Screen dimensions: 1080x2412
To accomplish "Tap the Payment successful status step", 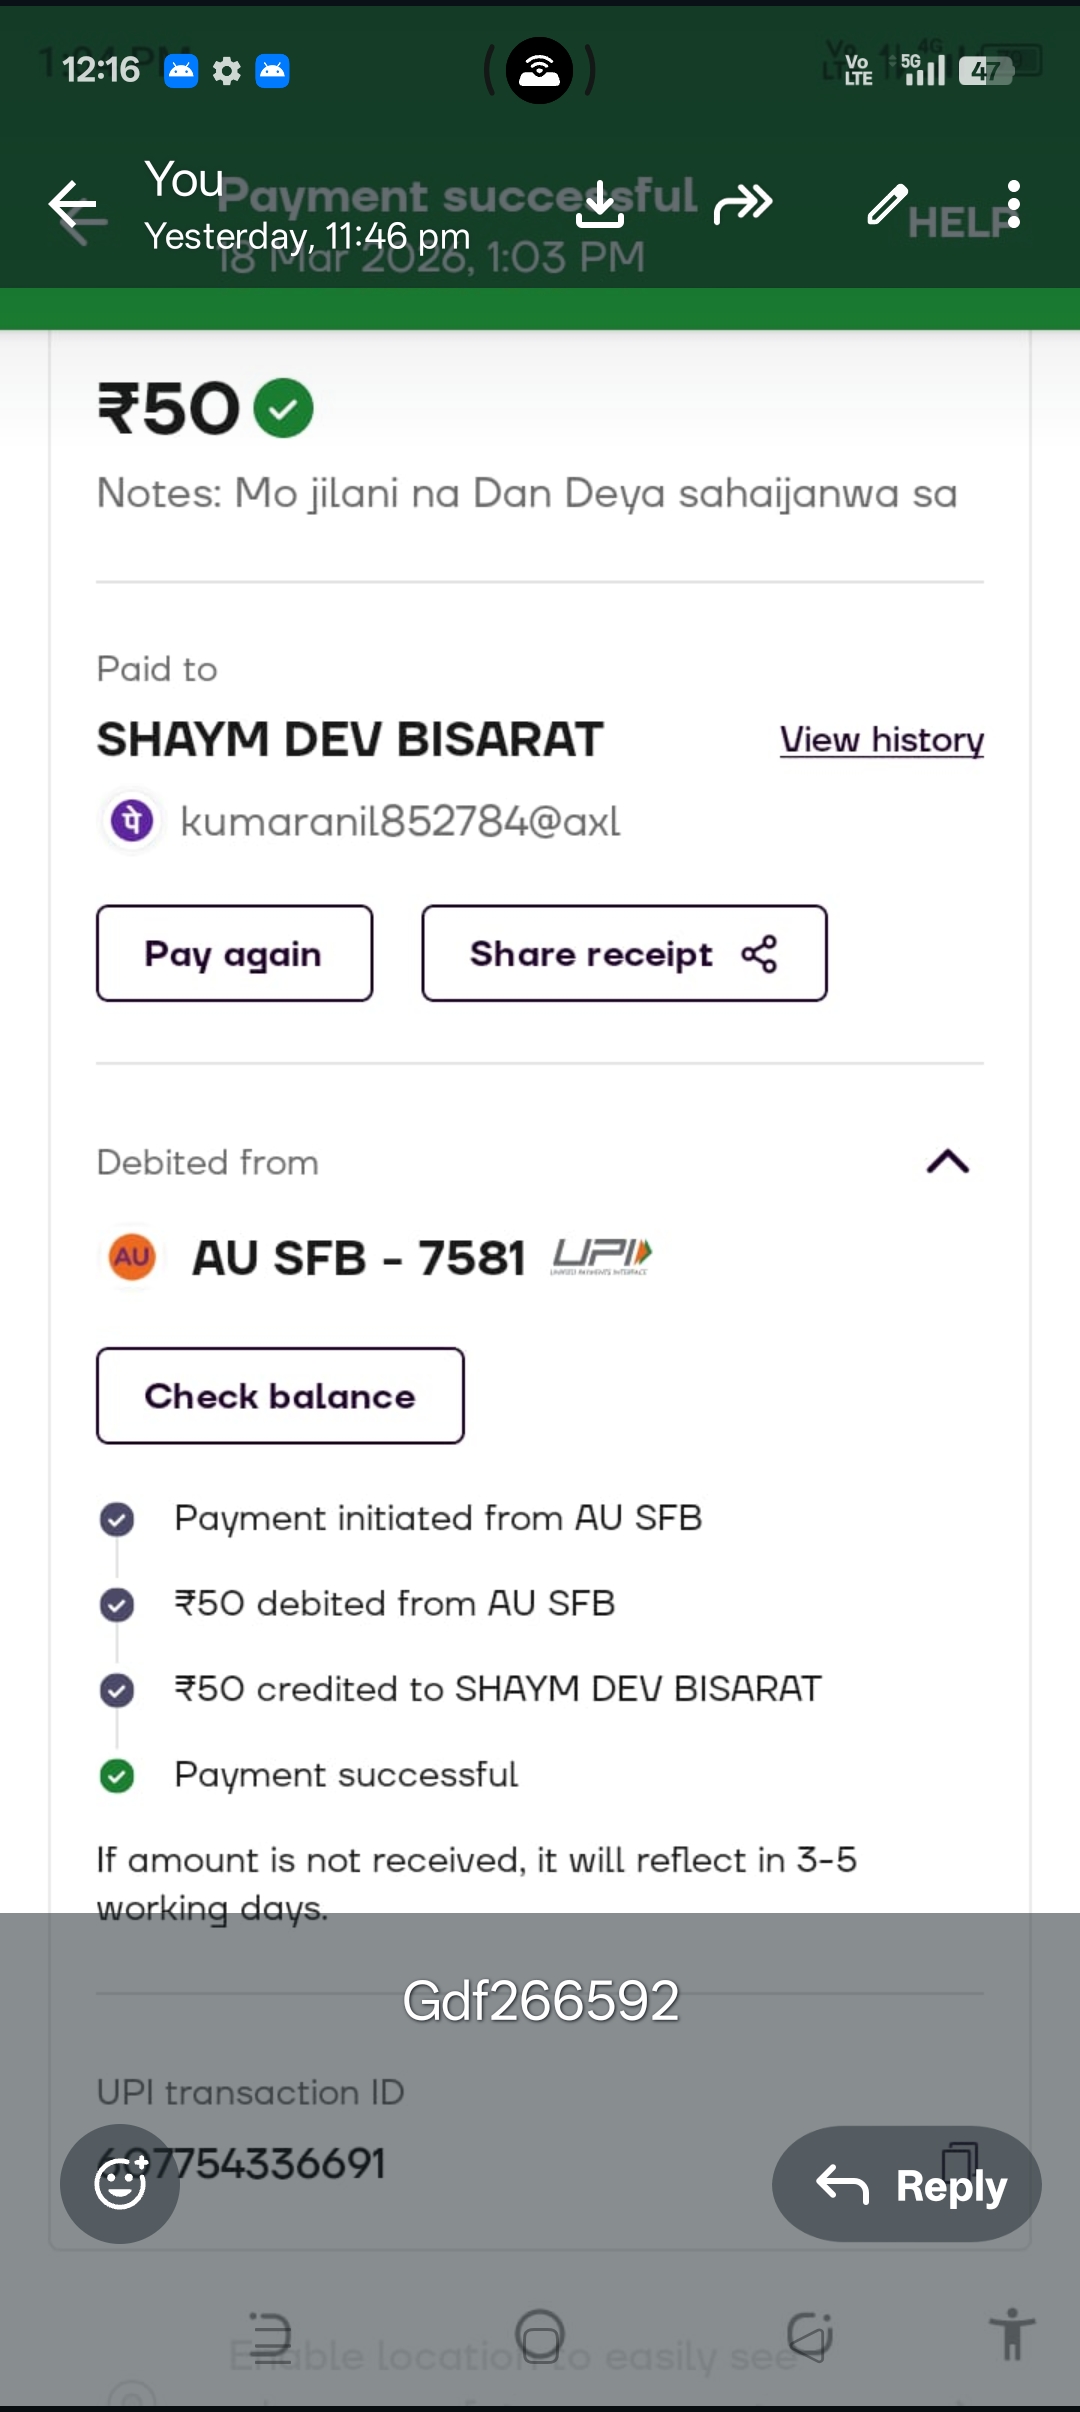I will [x=345, y=1775].
